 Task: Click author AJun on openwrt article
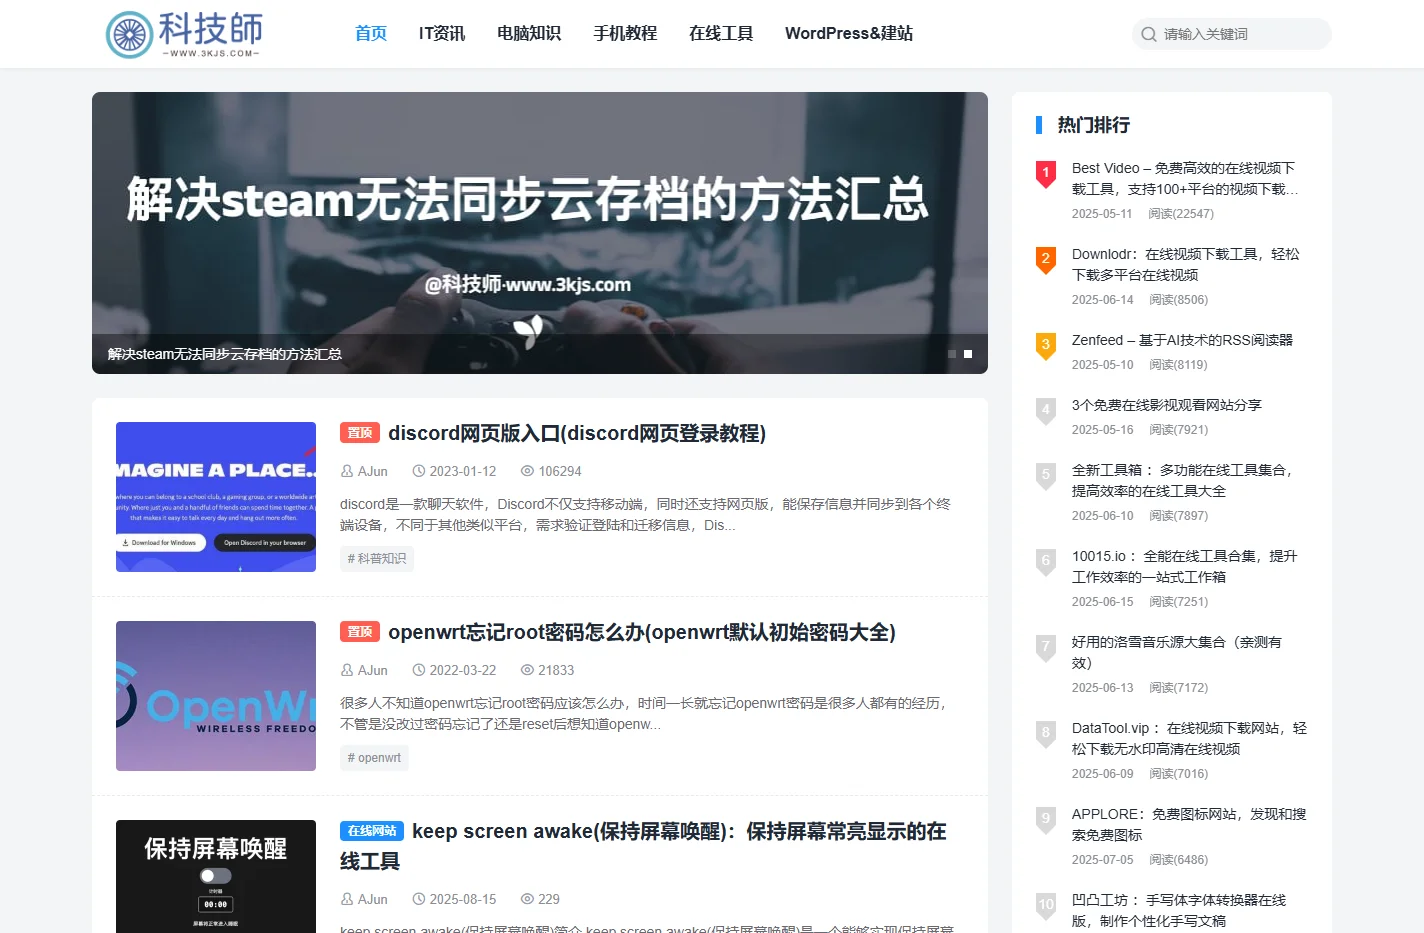click(x=373, y=670)
